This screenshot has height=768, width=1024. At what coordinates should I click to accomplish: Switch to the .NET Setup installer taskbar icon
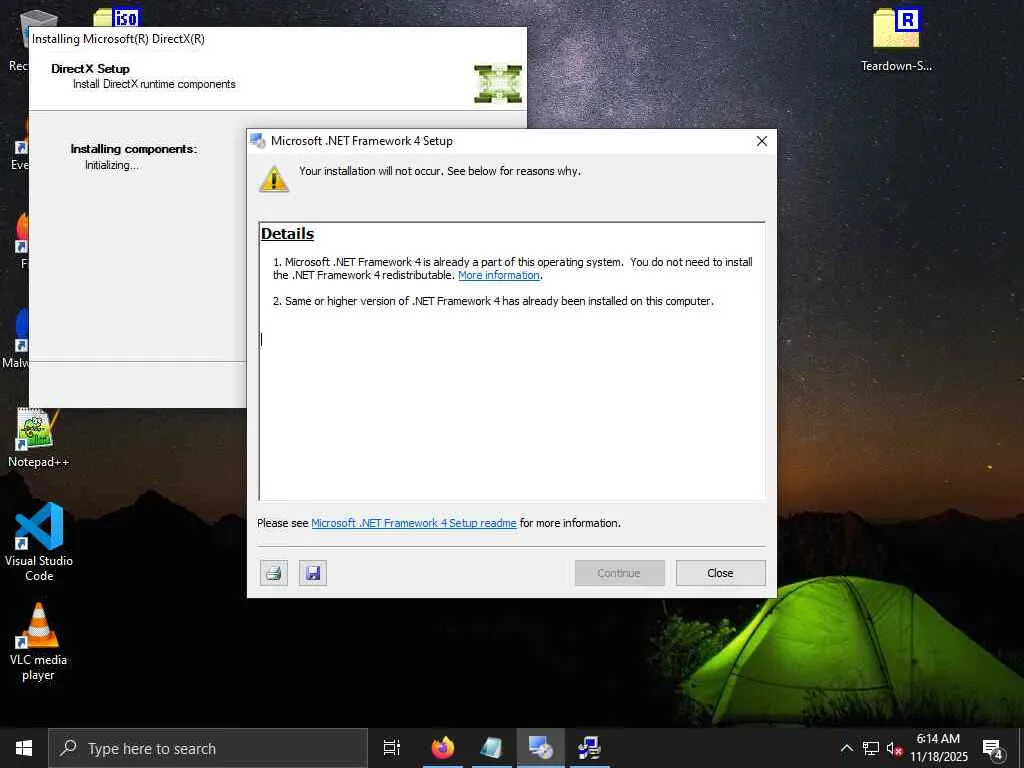(x=541, y=748)
